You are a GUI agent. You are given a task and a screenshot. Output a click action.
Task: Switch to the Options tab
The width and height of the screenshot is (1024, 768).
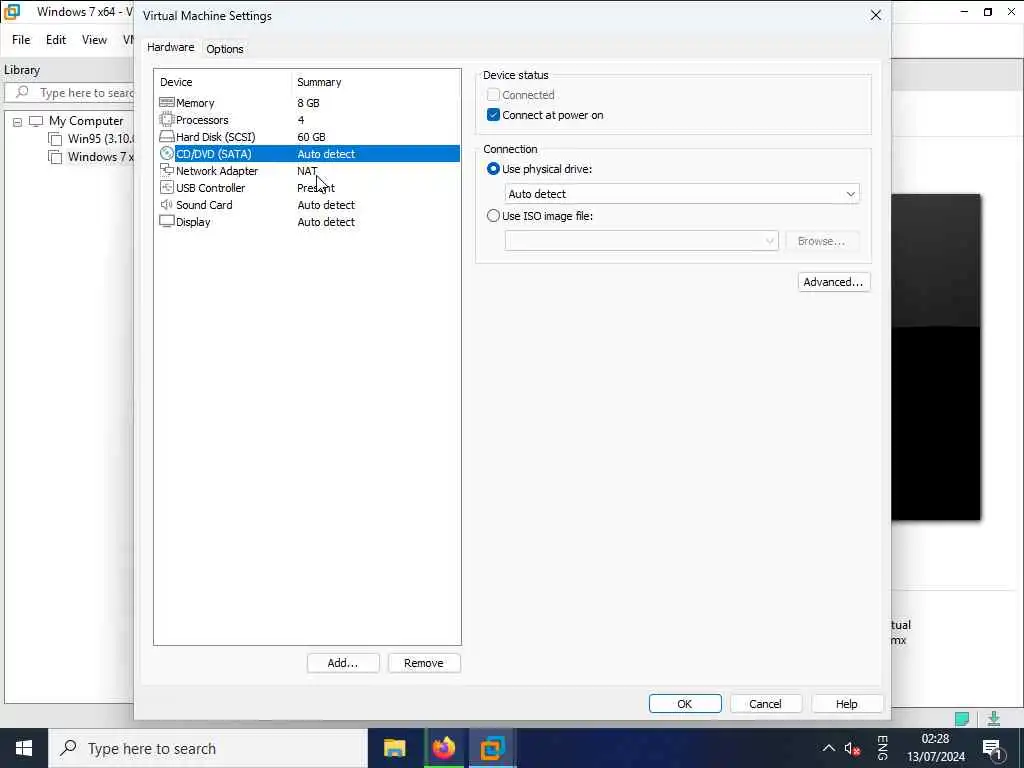pyautogui.click(x=225, y=49)
